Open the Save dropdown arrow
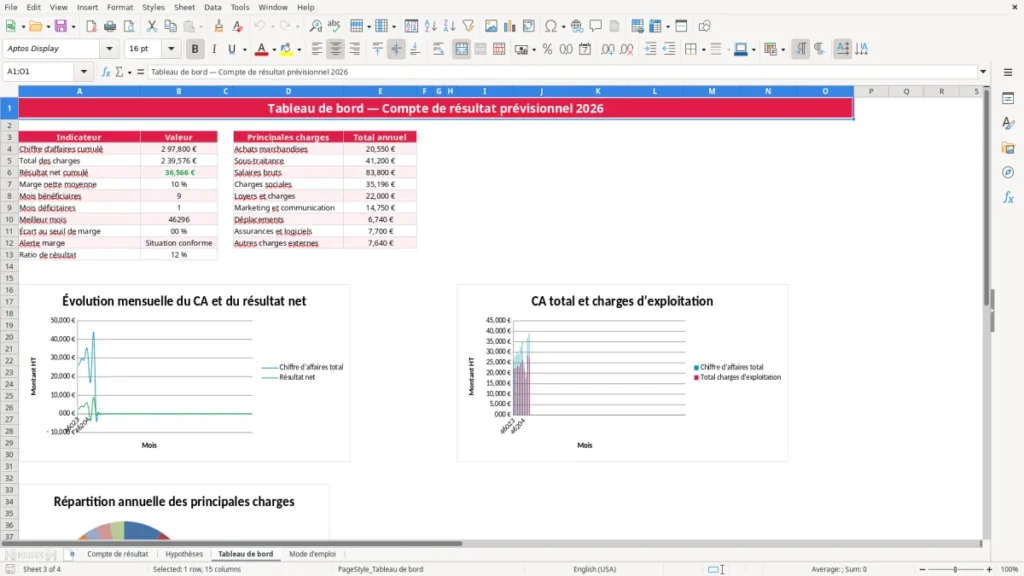Viewport: 1024px width, 576px height. point(73,26)
